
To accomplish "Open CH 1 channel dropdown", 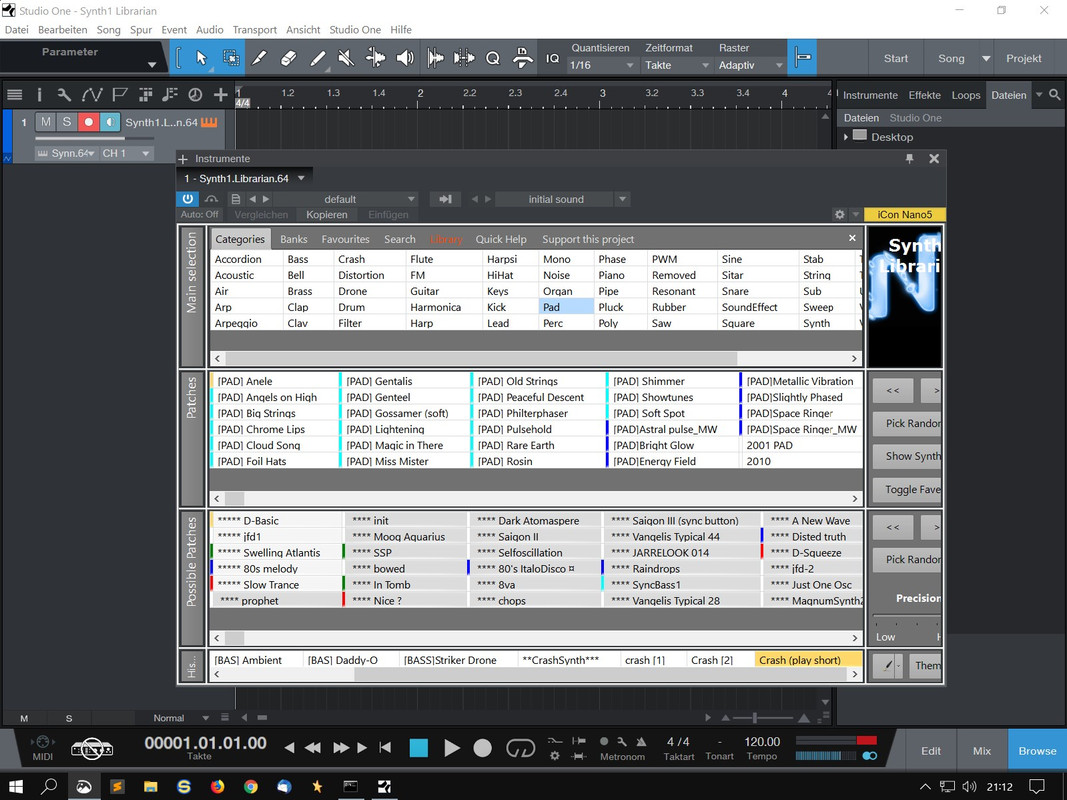I will [125, 153].
